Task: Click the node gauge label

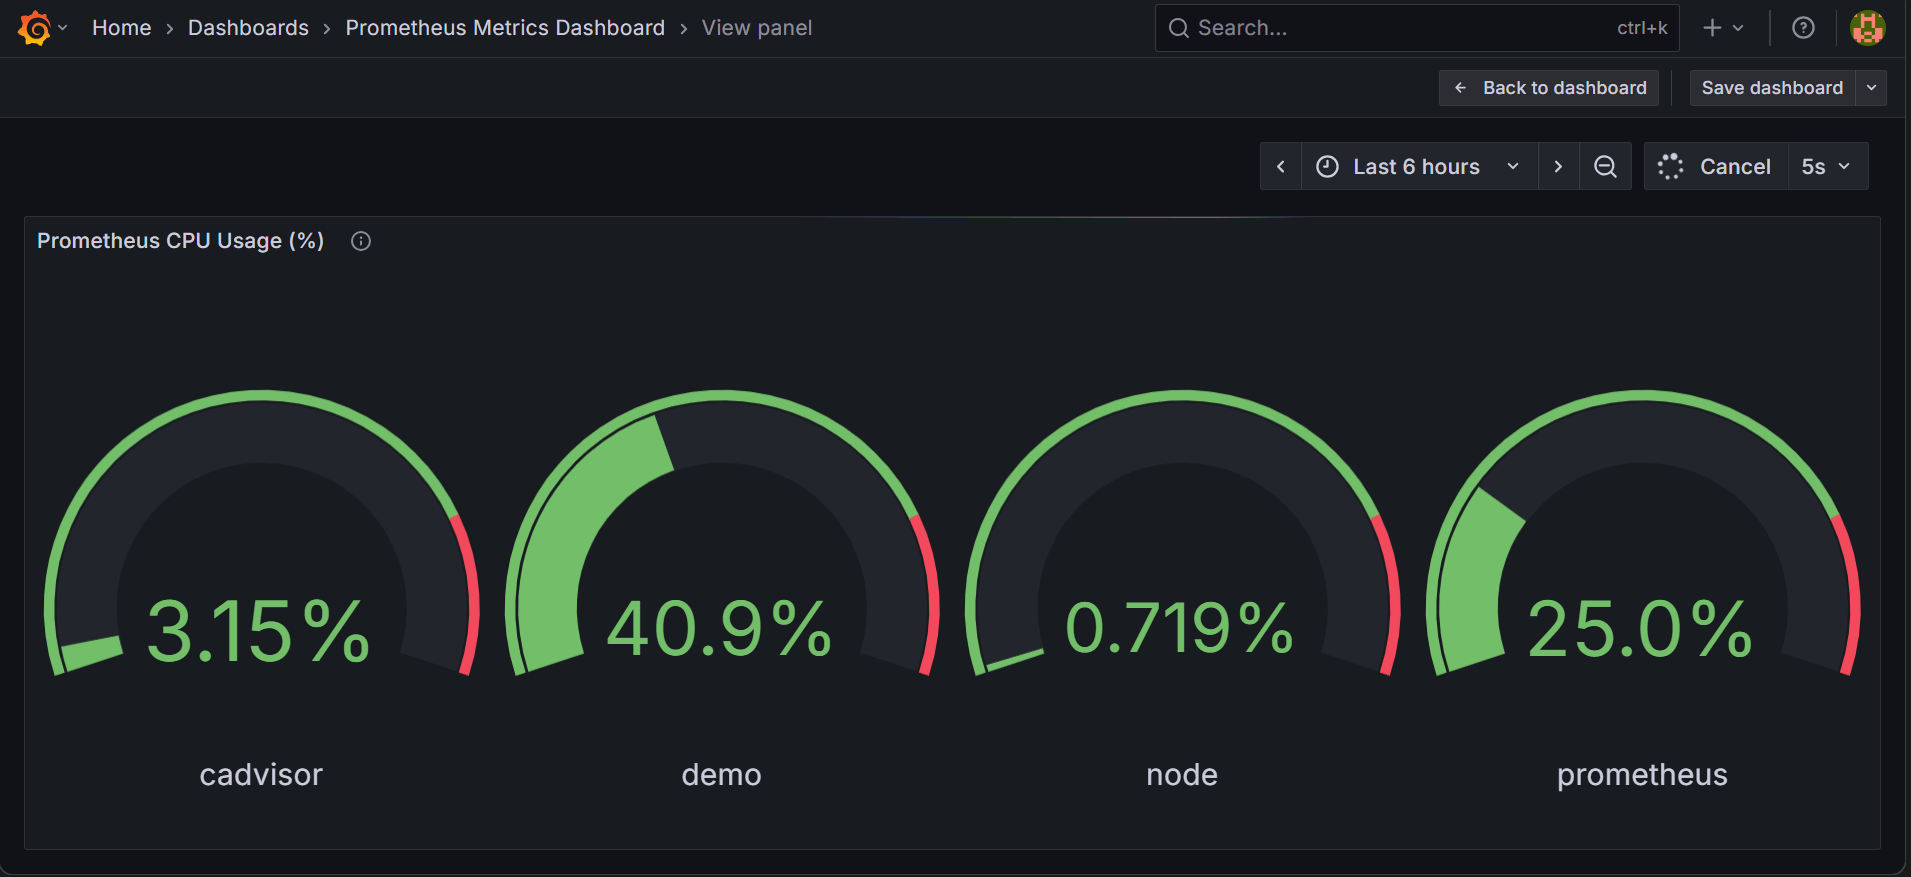Action: [x=1182, y=775]
